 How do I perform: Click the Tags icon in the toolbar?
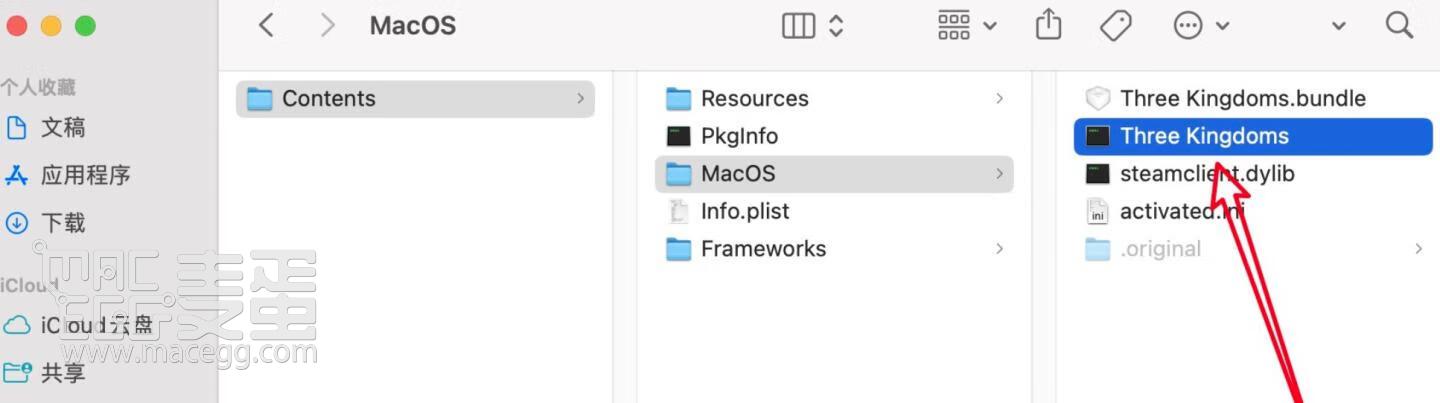(x=1115, y=26)
